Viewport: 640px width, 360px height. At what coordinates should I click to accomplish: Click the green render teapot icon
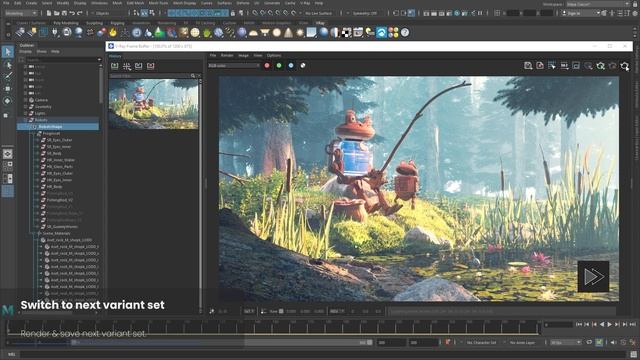click(x=600, y=65)
